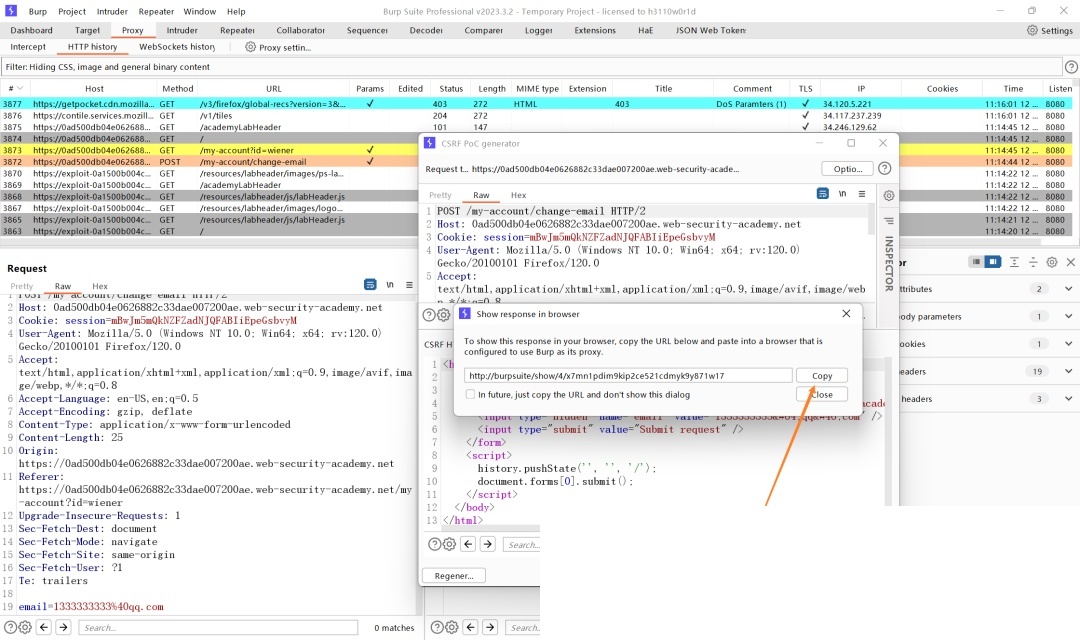Expand the Request cookies section
Screen dimensions: 1080x640
pyautogui.click(x=1068, y=344)
